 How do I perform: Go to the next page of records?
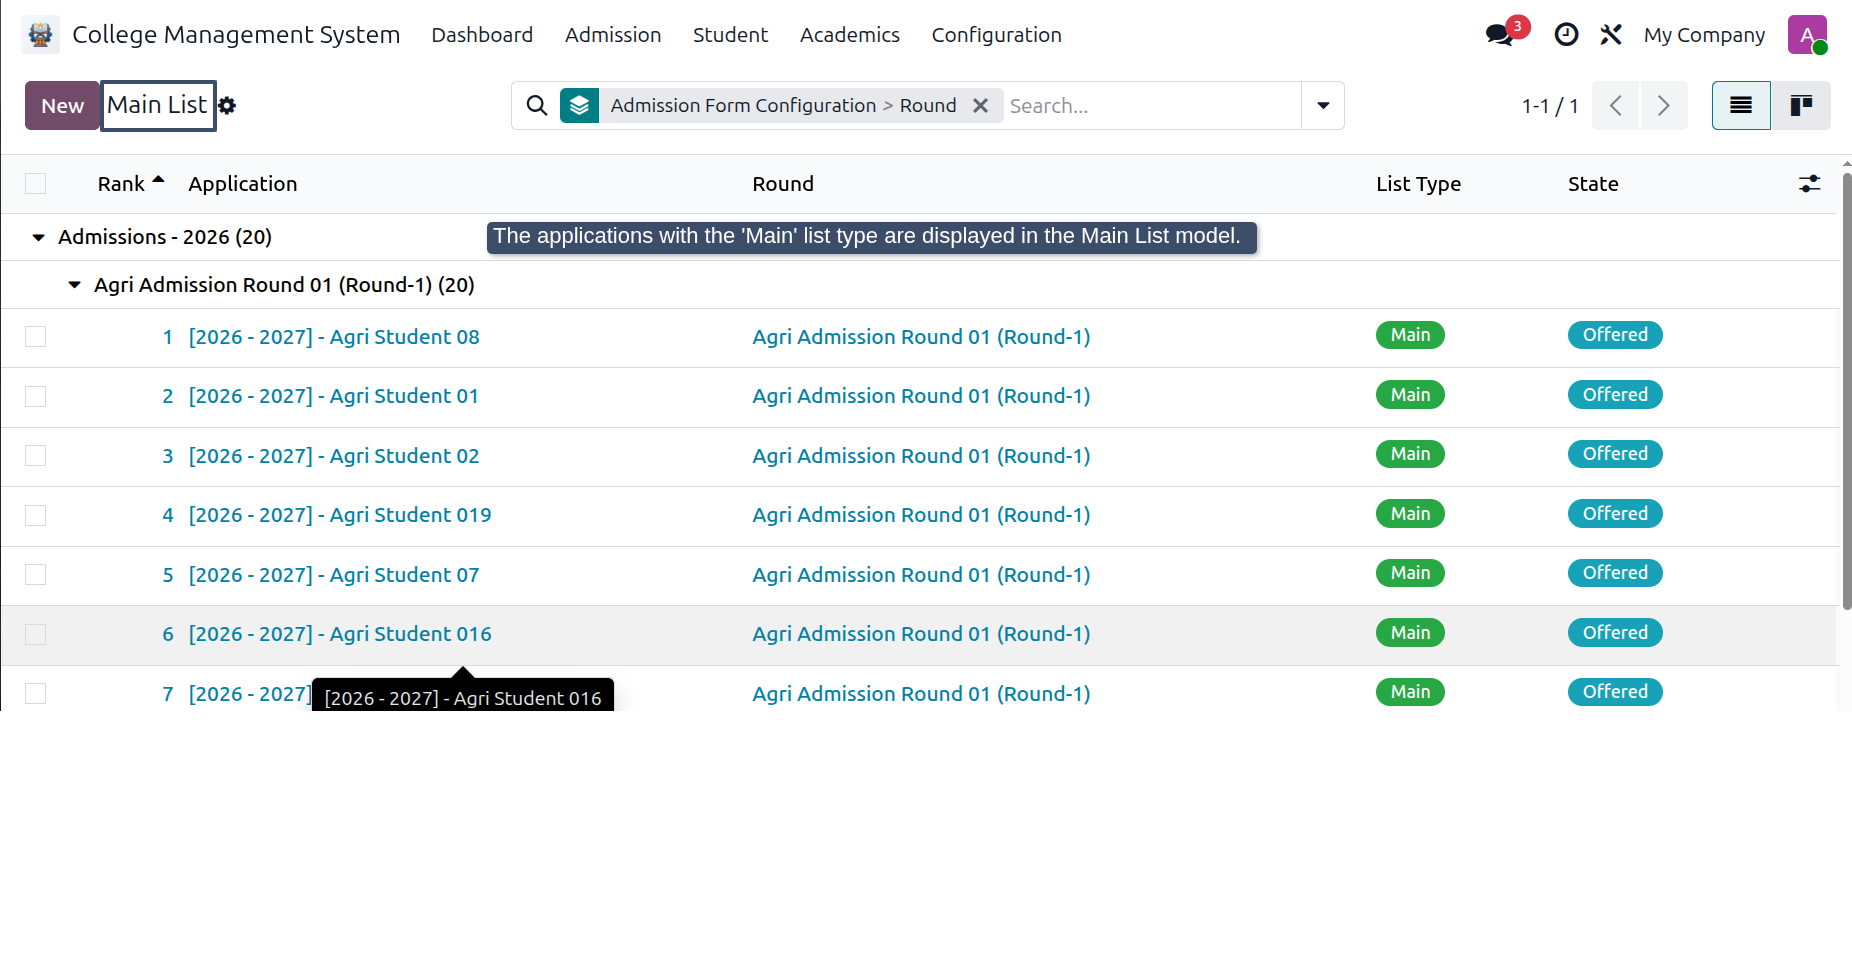click(1664, 106)
